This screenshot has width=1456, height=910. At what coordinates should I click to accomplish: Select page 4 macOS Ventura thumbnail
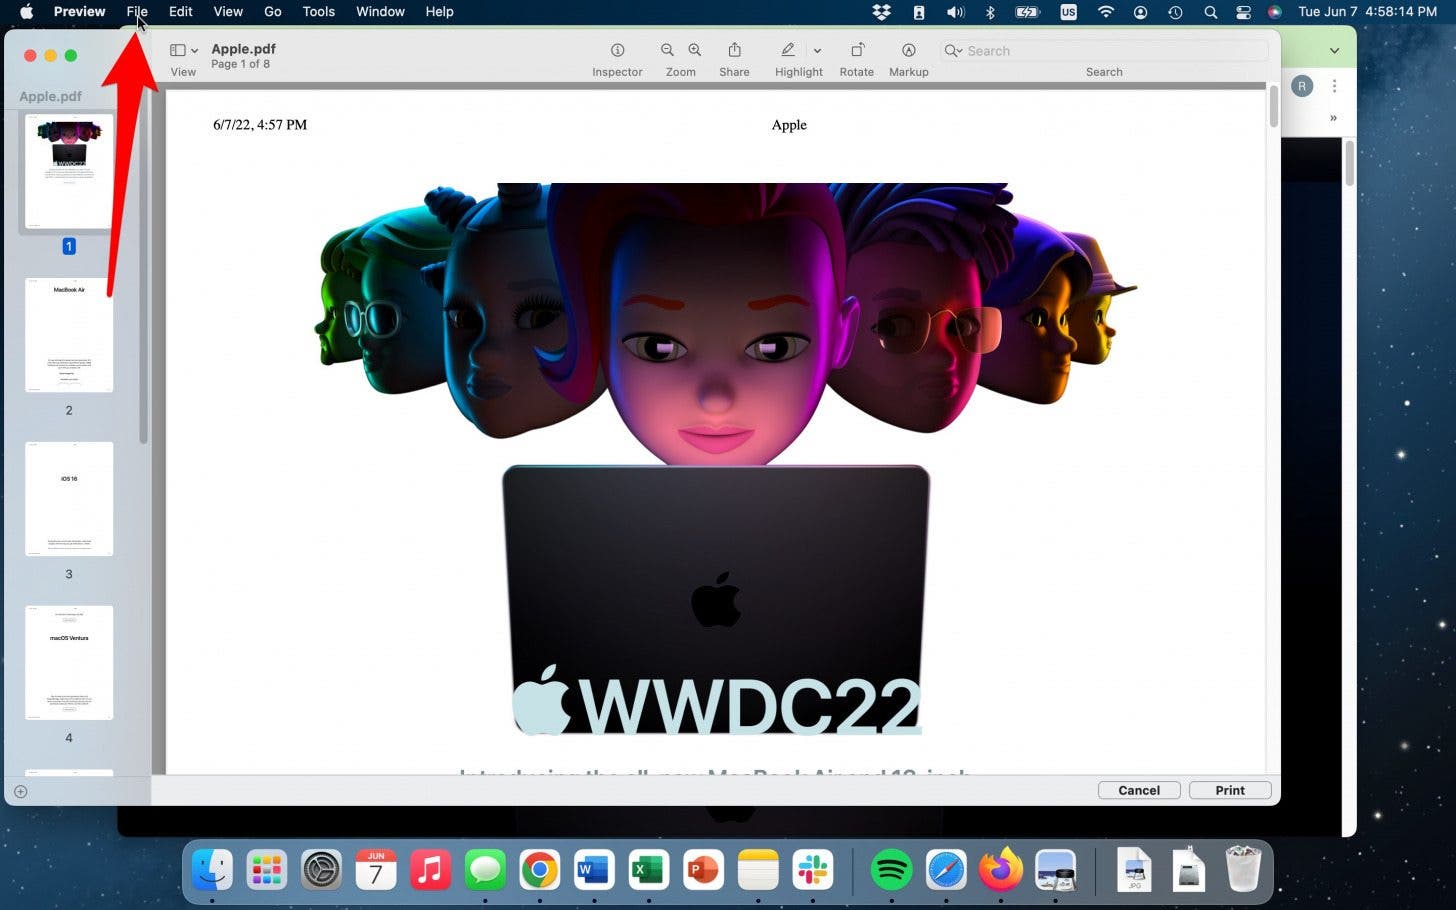tap(69, 662)
